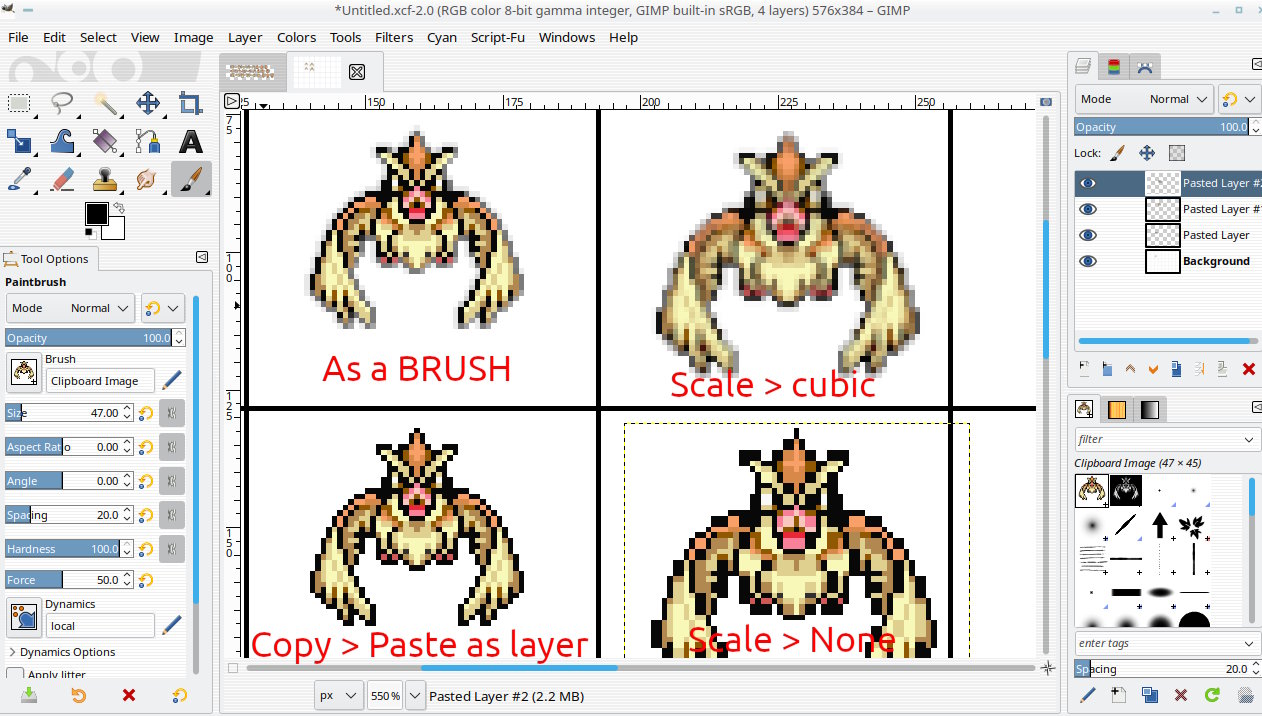Hide the Background layer eye icon
Screen dimensions: 1262x716
[x=1088, y=261]
